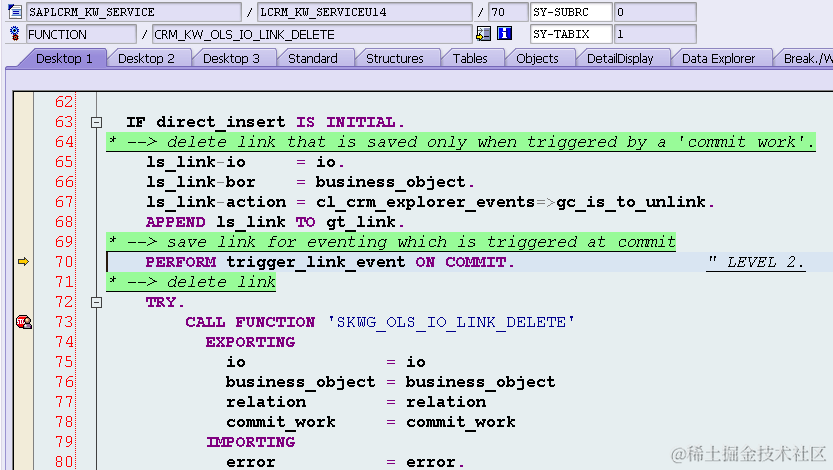The image size is (833, 470).
Task: Click the yellow execution arrow at line 70
Action: (23, 261)
